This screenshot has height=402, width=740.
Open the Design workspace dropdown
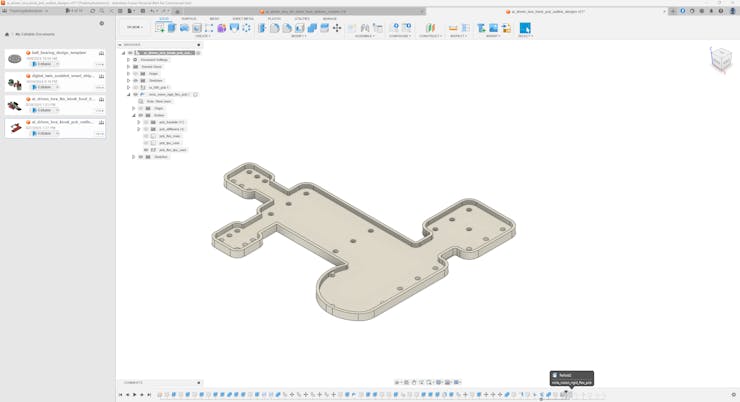[134, 27]
